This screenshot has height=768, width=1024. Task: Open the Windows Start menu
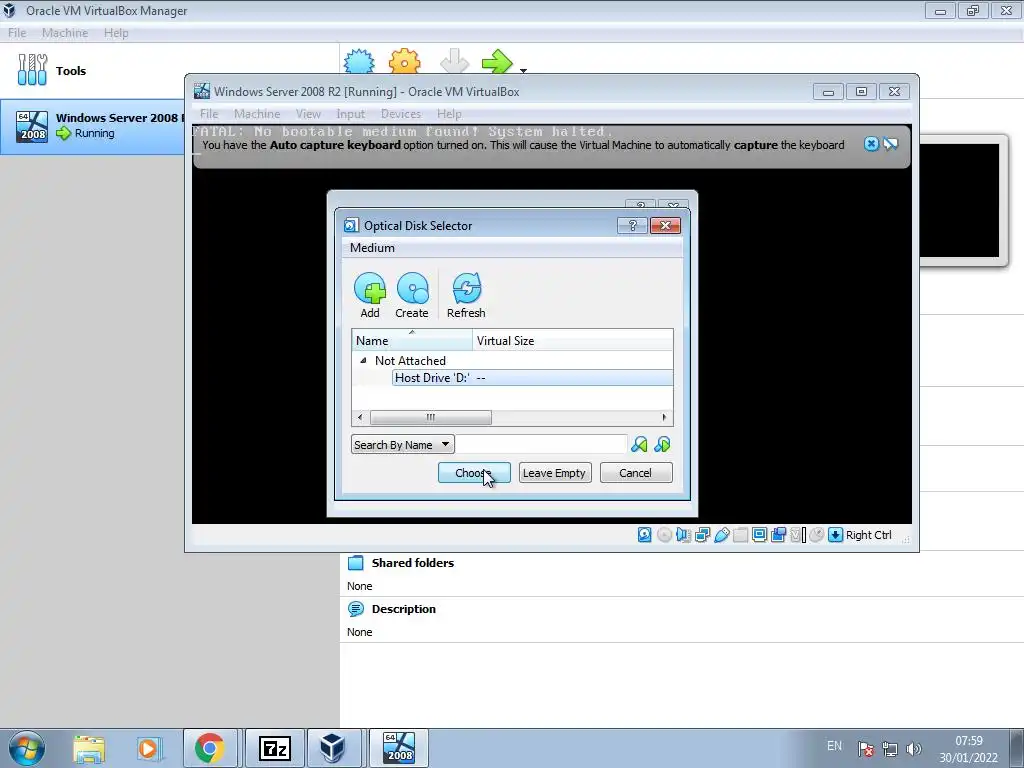pyautogui.click(x=26, y=748)
